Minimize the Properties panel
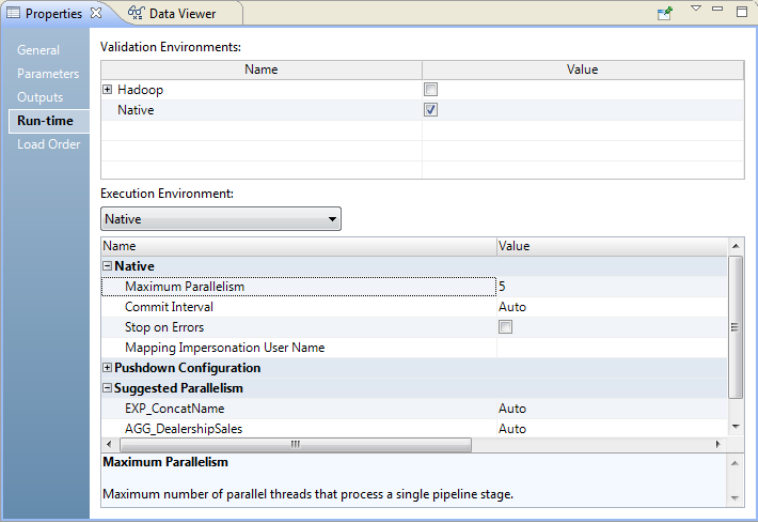The height and width of the screenshot is (522, 758). click(x=718, y=9)
